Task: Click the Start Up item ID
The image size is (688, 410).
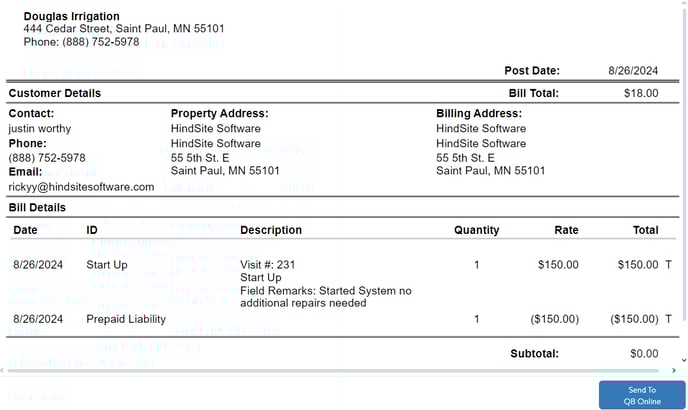Action: click(107, 265)
